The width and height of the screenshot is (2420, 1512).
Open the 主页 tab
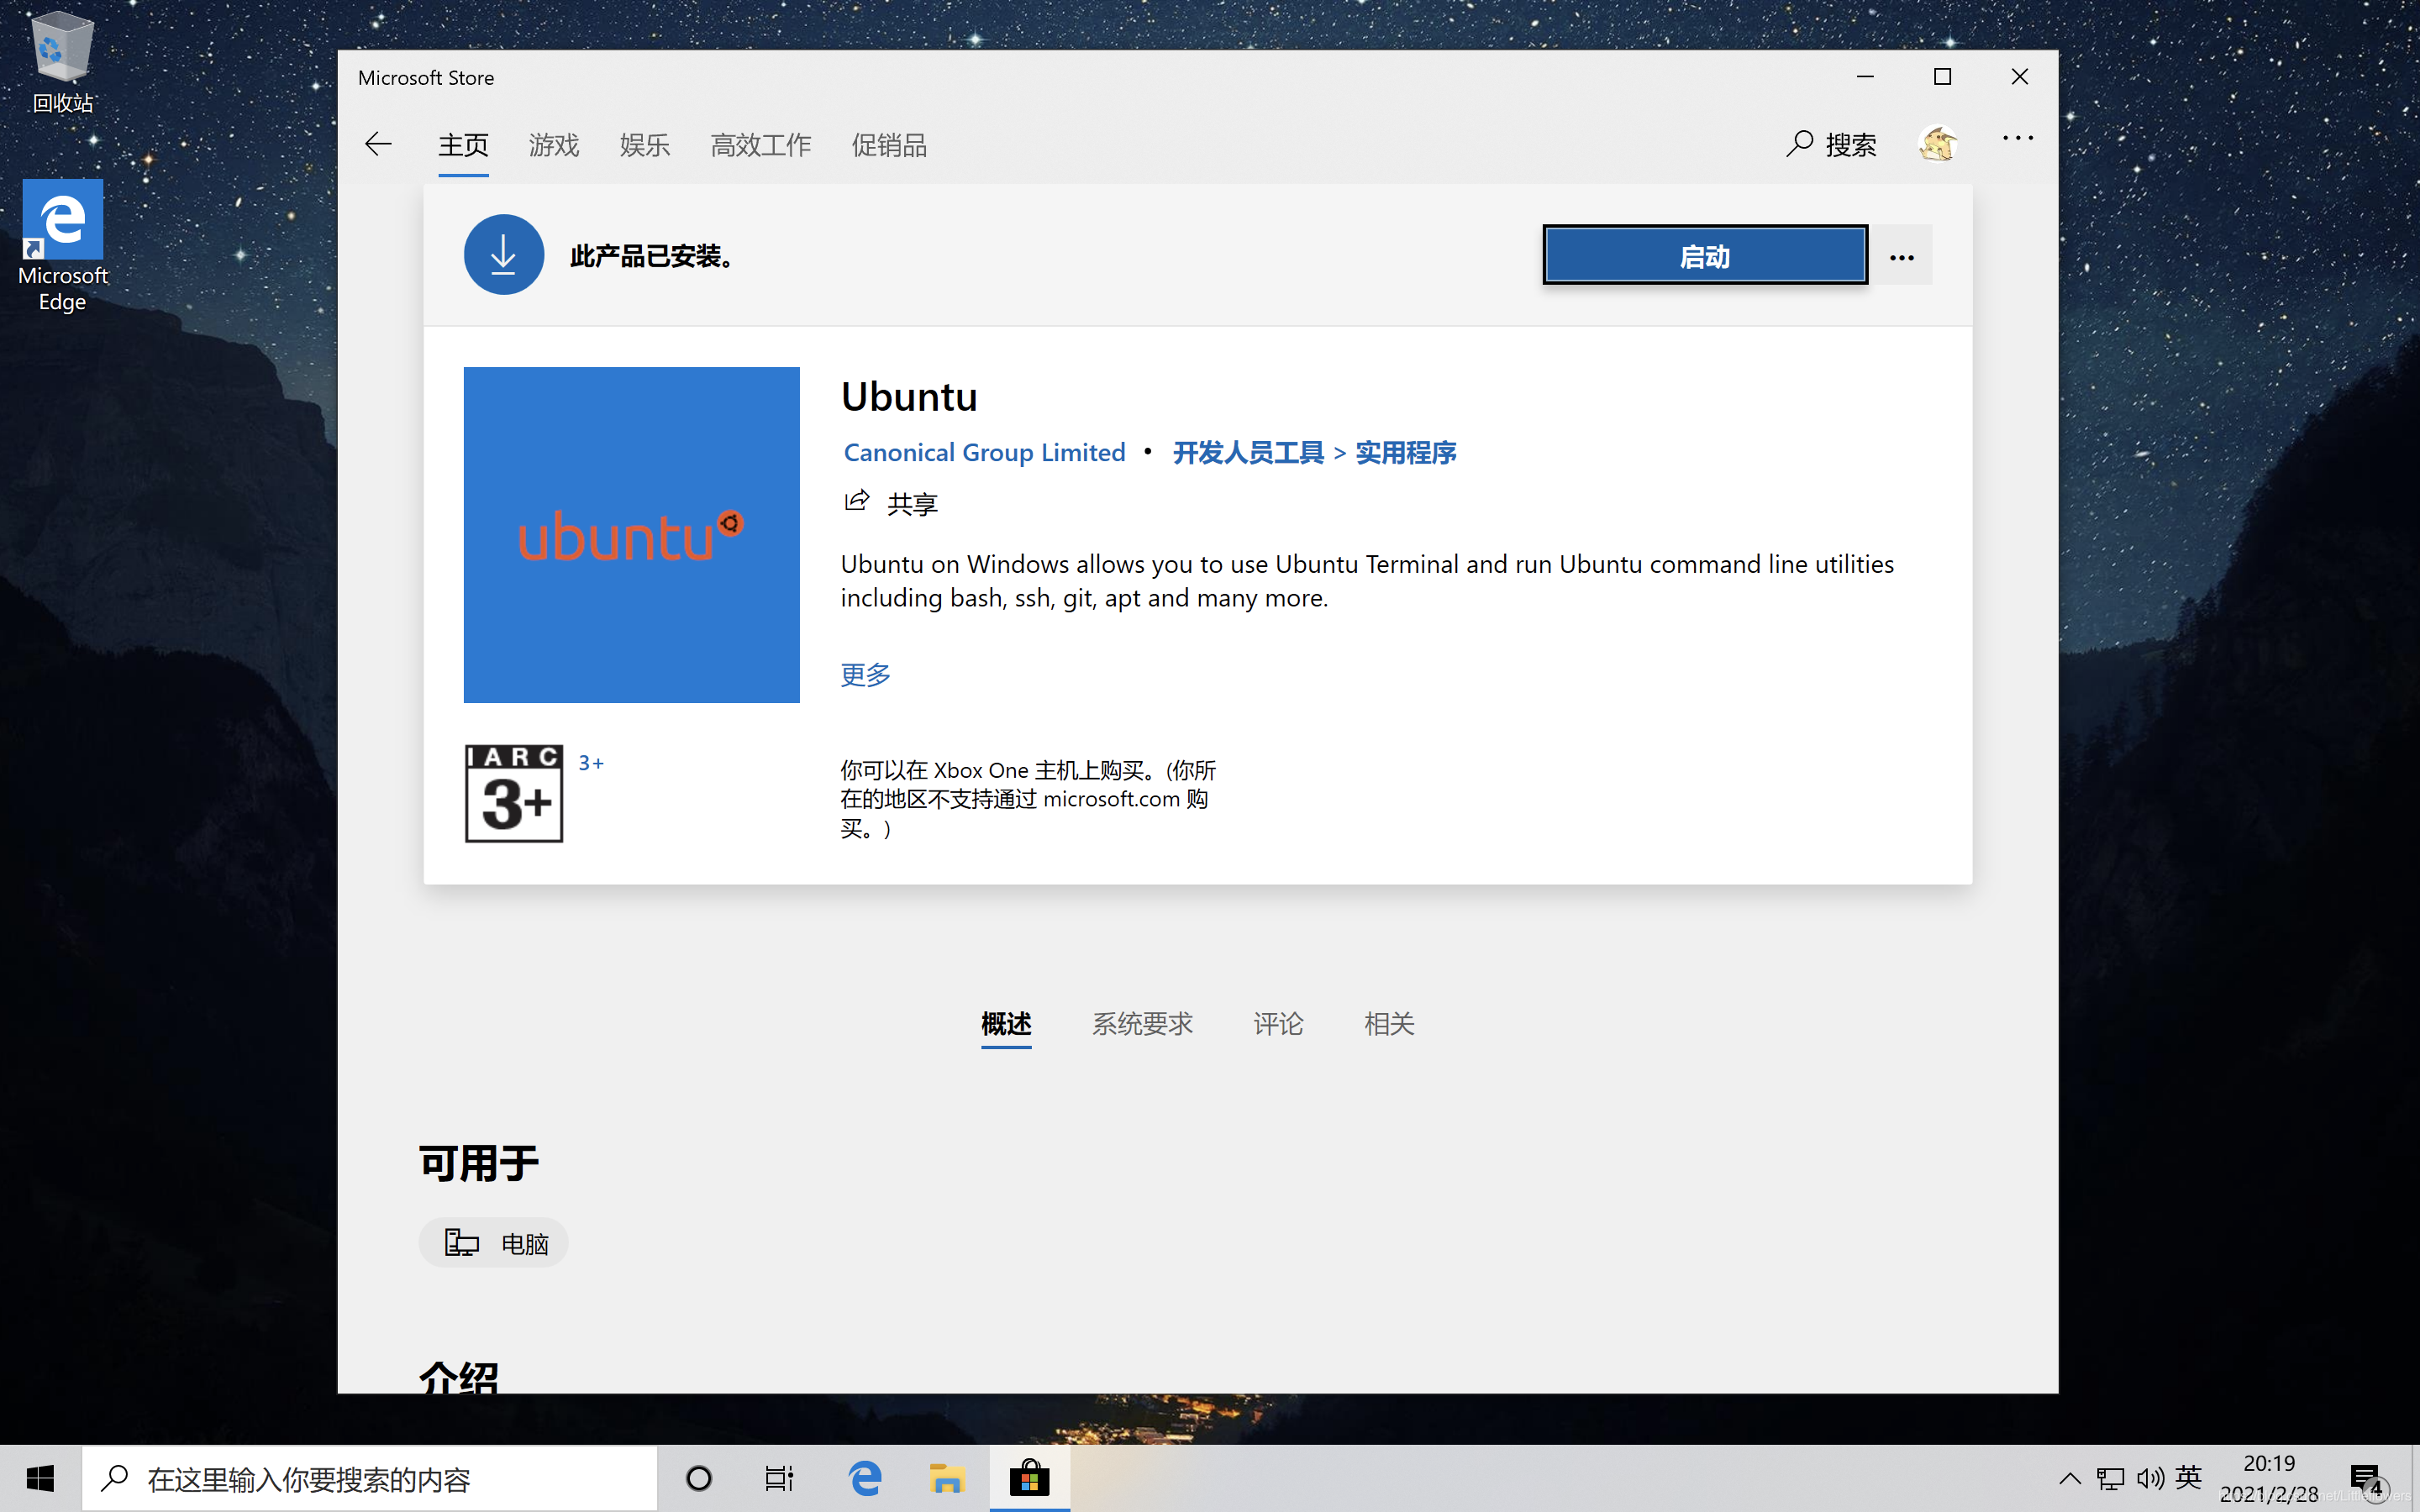[x=463, y=145]
